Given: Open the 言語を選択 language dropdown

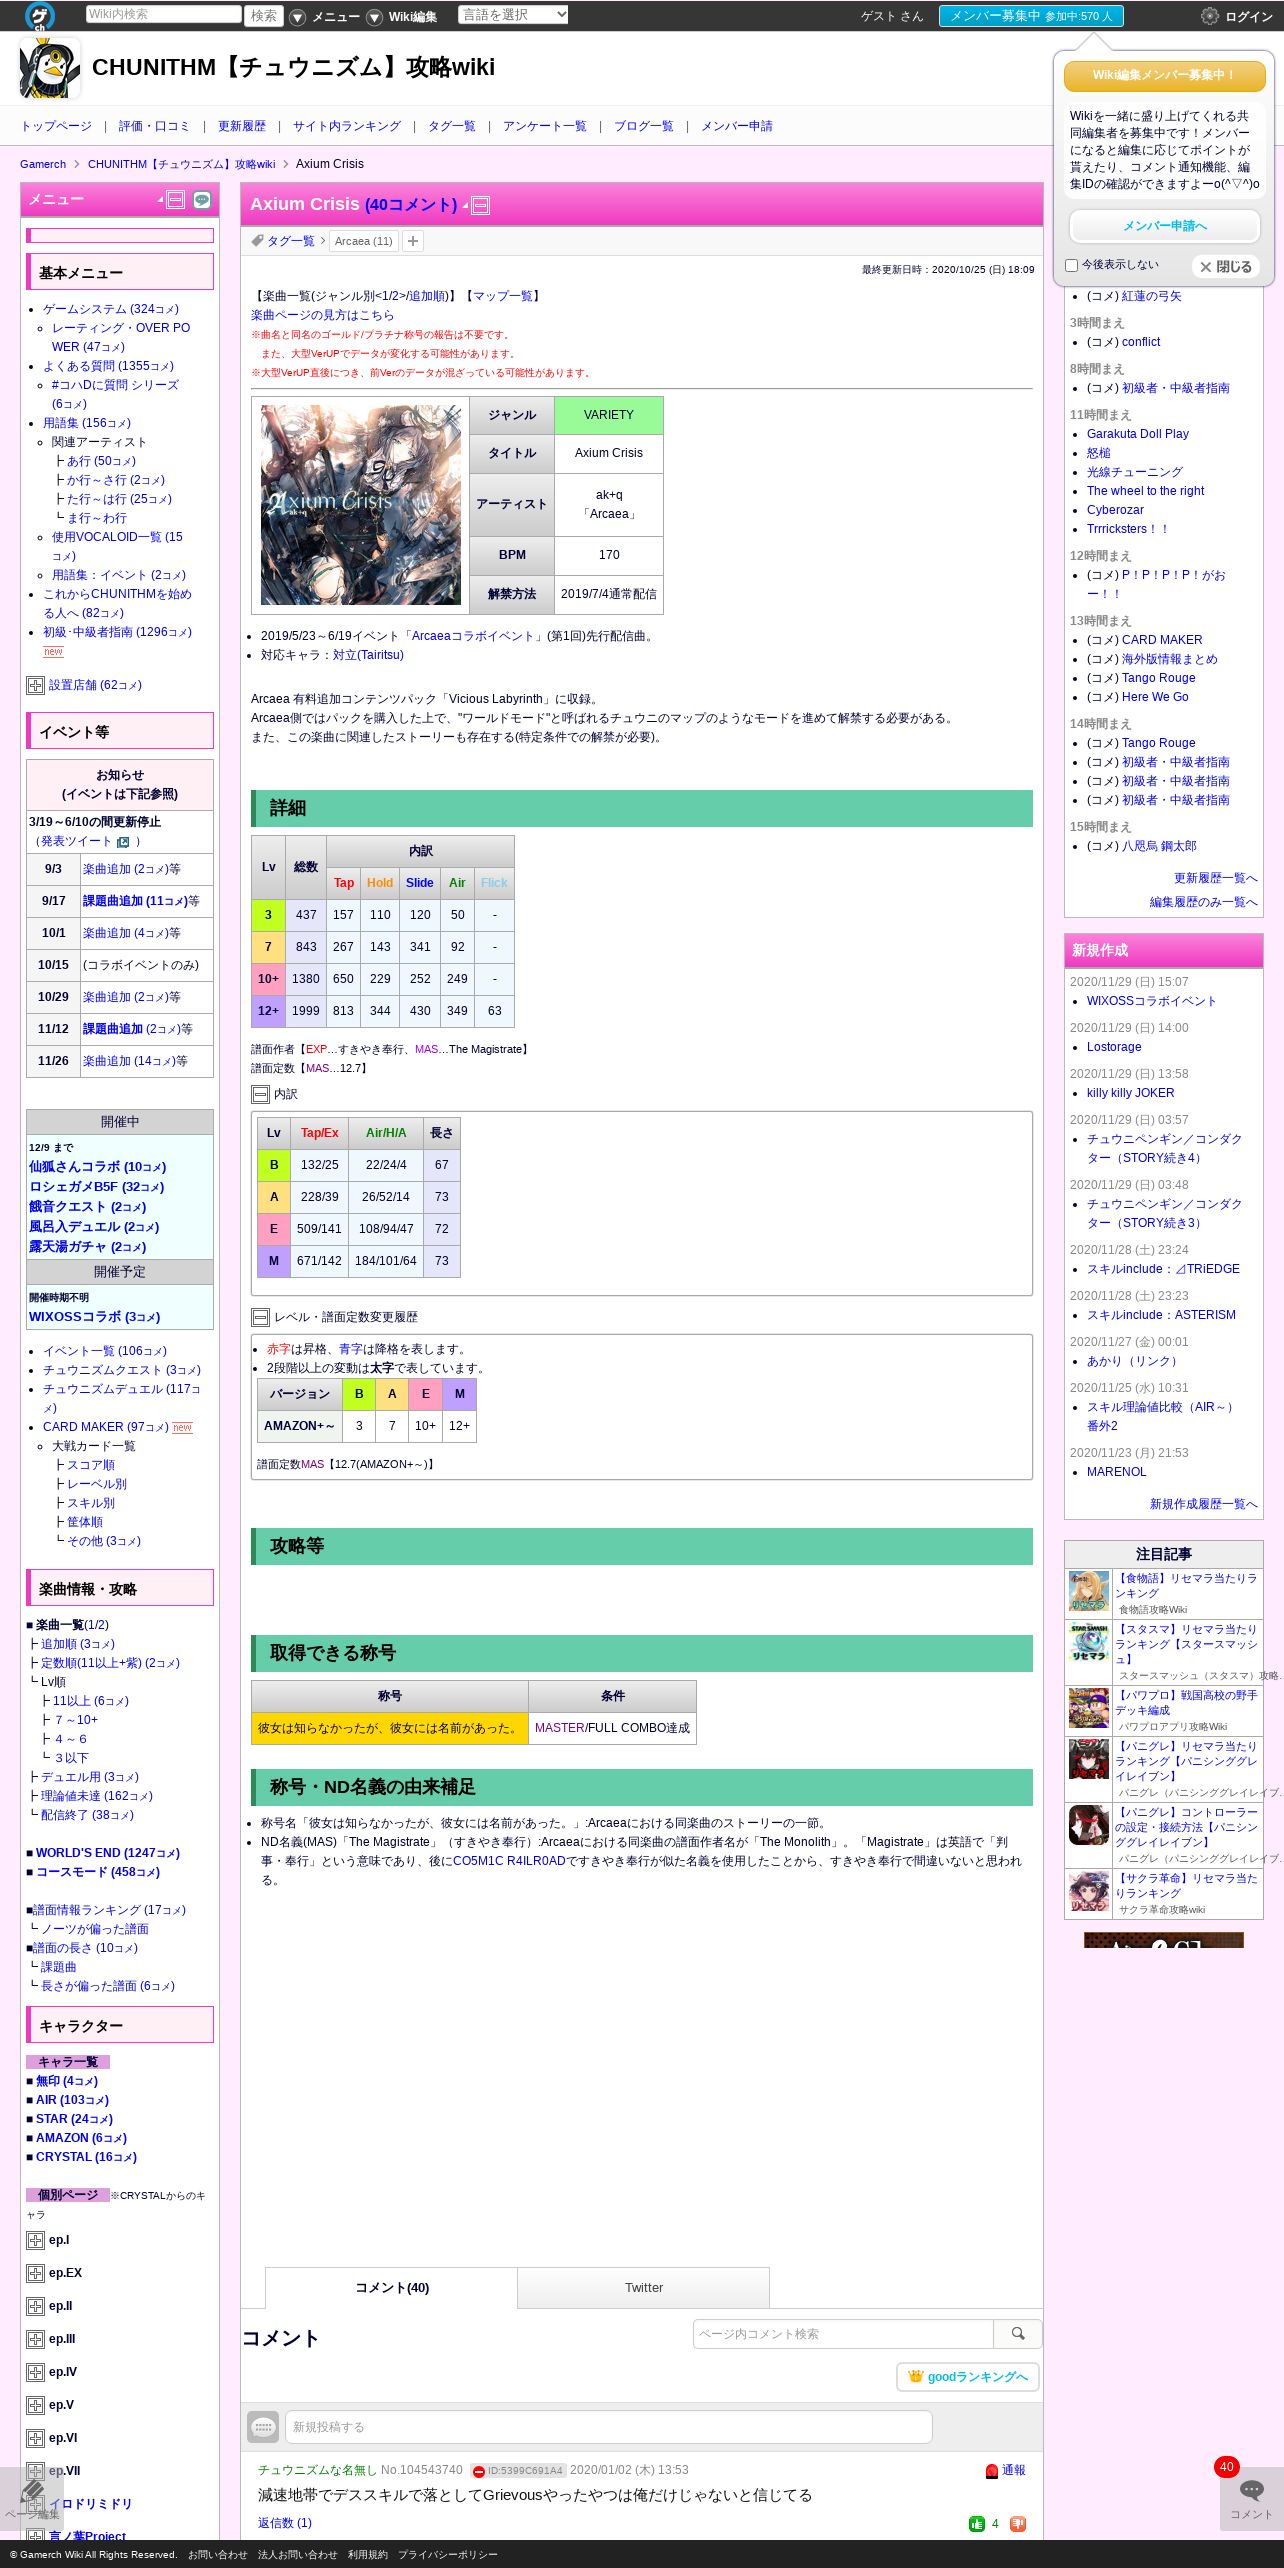Looking at the screenshot, I should point(513,15).
